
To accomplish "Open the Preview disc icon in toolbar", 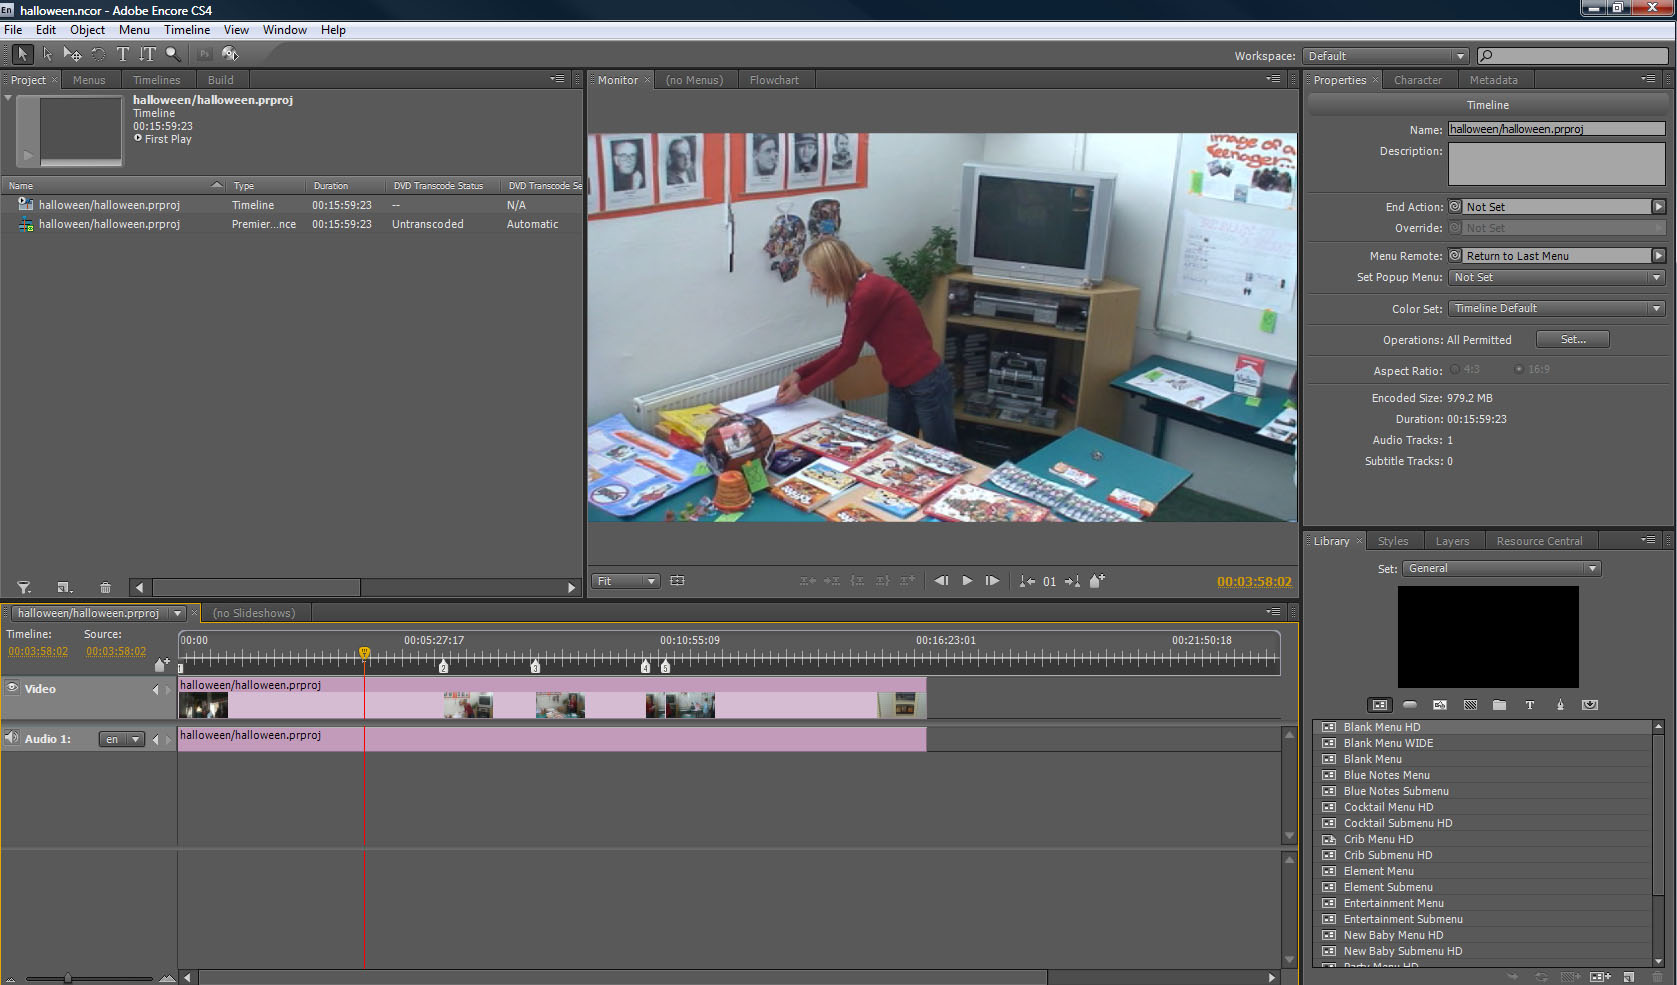I will tap(231, 55).
